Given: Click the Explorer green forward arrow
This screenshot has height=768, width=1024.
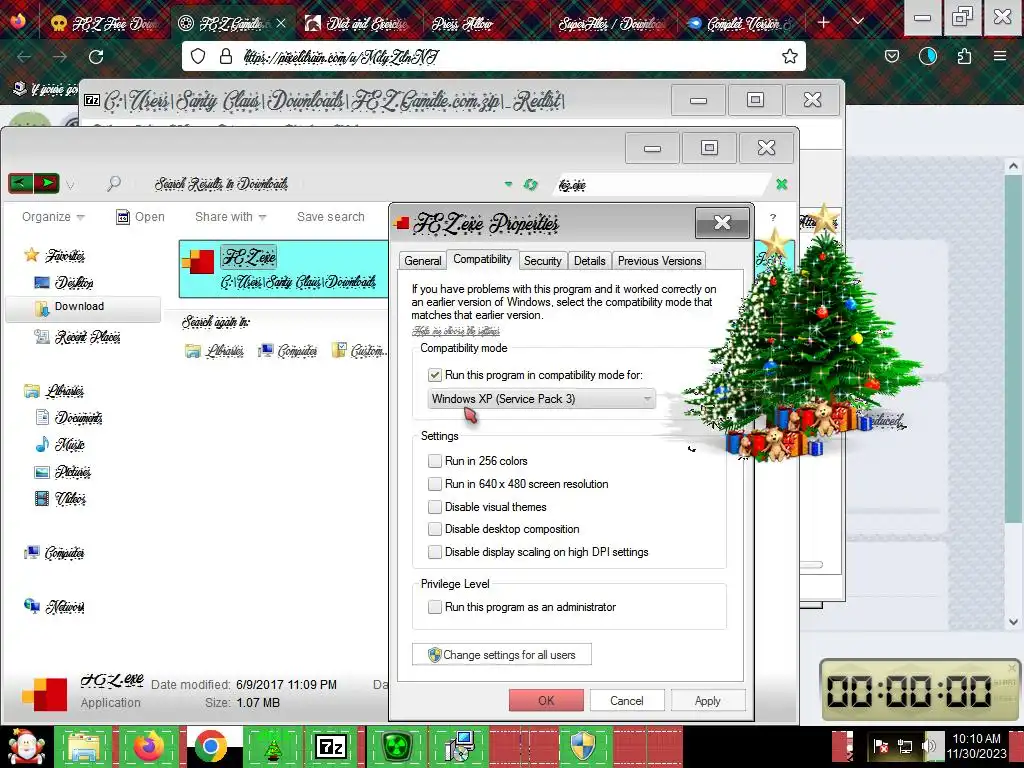Looking at the screenshot, I should 46,184.
